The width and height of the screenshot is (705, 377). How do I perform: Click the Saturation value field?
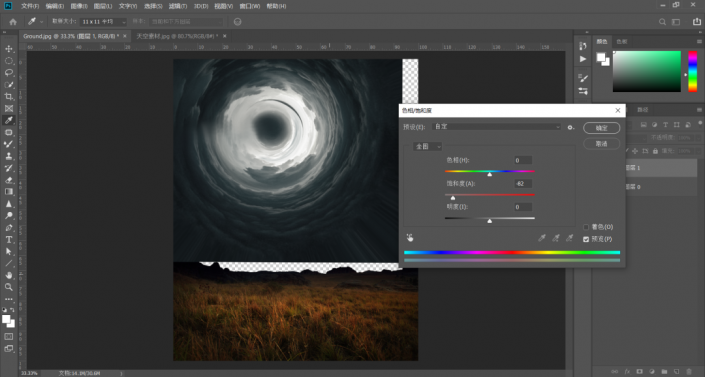click(x=523, y=184)
